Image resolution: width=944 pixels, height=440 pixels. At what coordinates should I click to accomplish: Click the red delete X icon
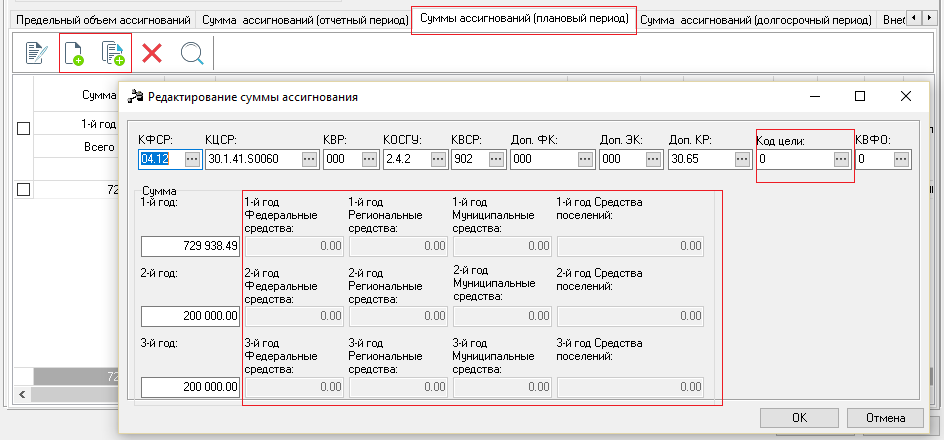[152, 53]
